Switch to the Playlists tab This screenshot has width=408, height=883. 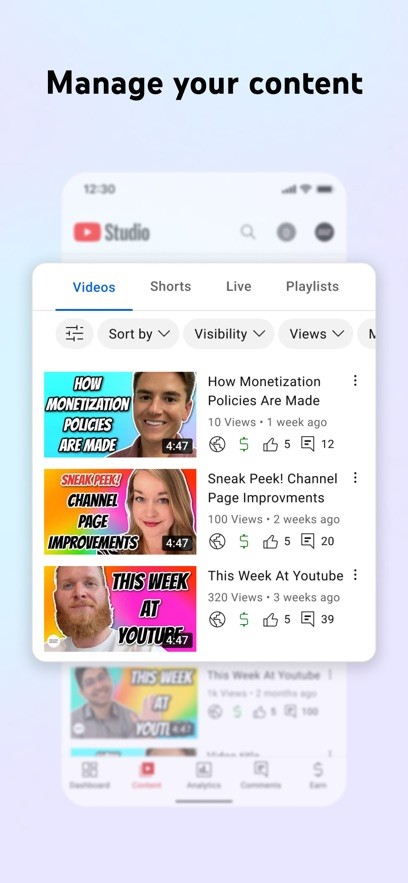[x=312, y=286]
